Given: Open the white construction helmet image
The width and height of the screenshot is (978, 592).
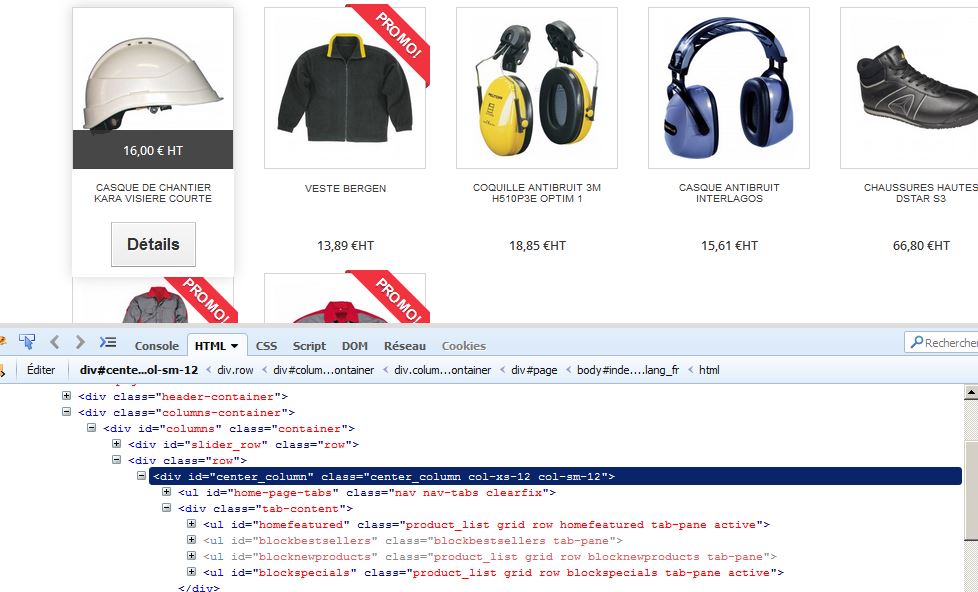Looking at the screenshot, I should click(153, 84).
